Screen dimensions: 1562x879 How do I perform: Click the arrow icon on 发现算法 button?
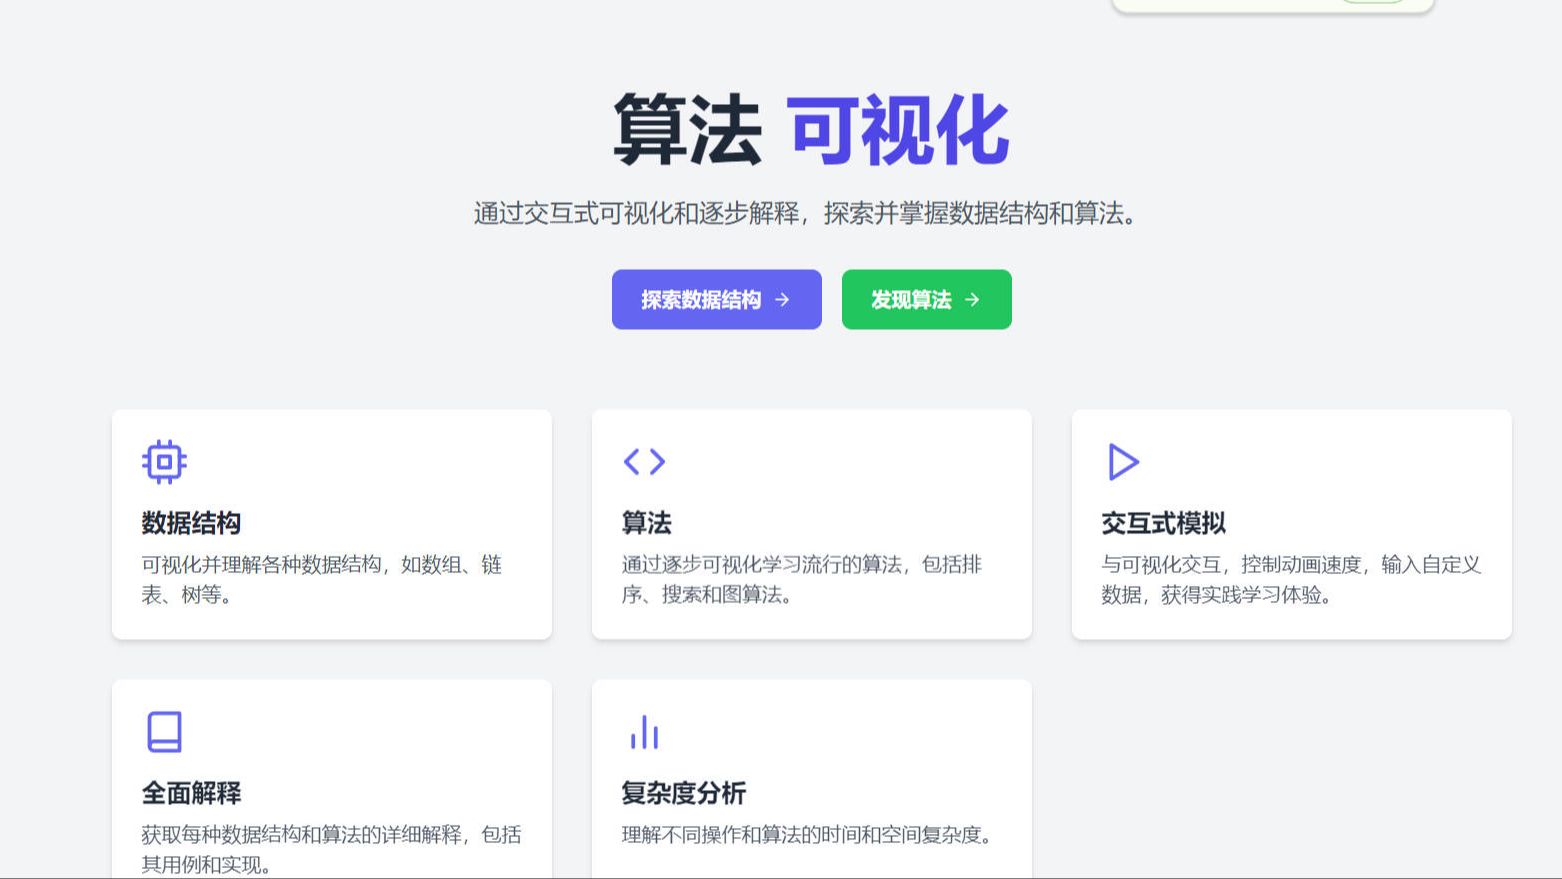(x=972, y=299)
